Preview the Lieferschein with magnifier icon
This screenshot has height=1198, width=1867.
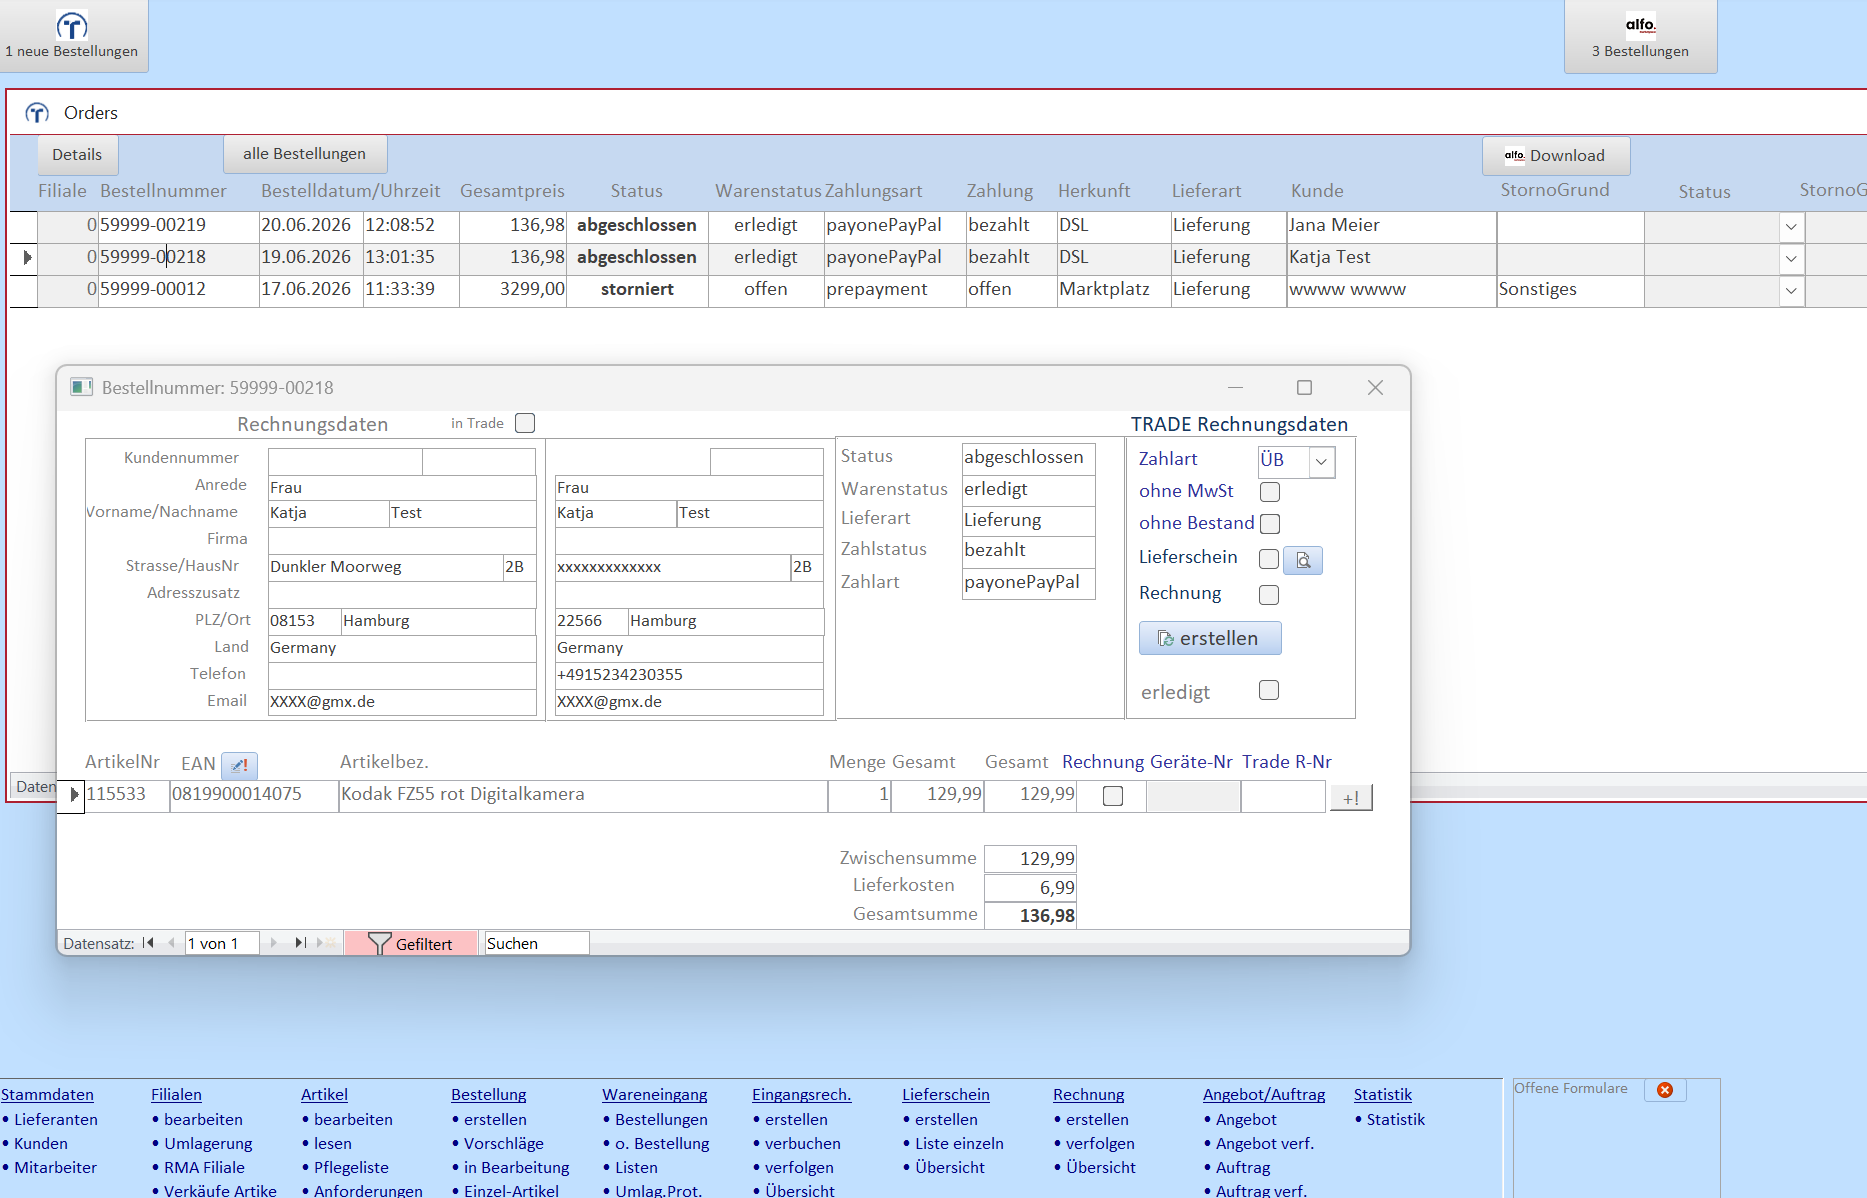click(1303, 560)
